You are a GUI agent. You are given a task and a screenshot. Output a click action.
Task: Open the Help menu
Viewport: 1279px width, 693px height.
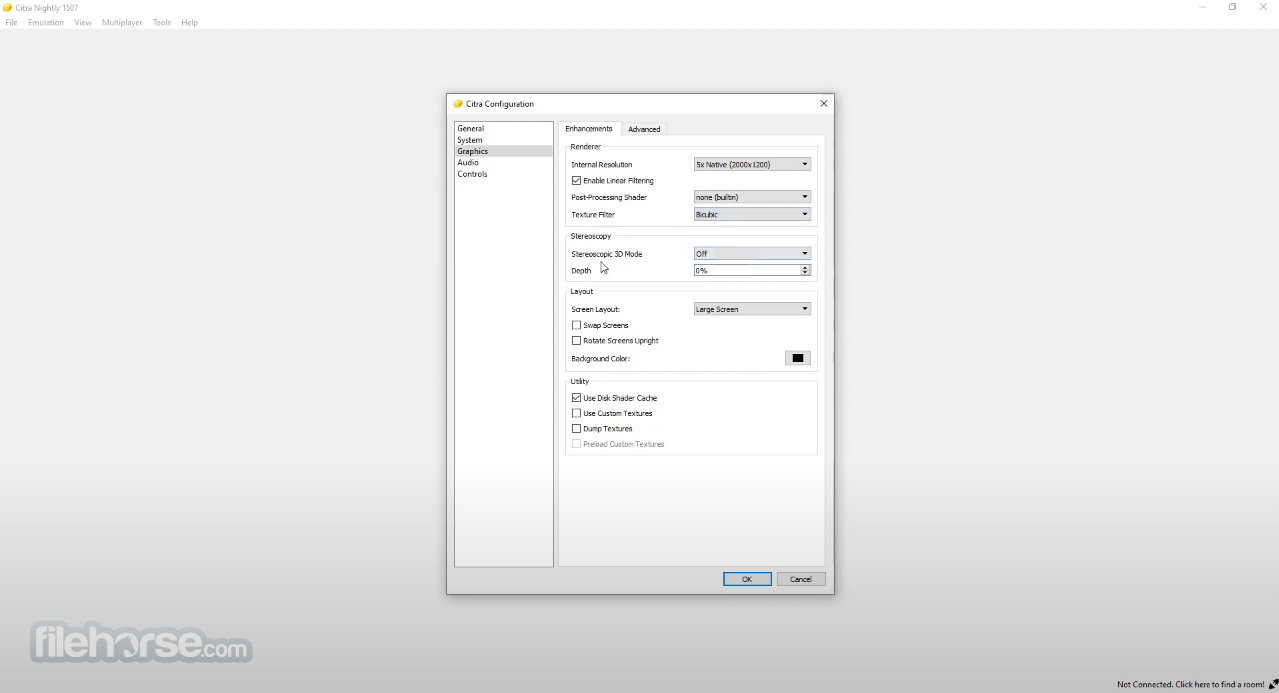click(x=189, y=22)
